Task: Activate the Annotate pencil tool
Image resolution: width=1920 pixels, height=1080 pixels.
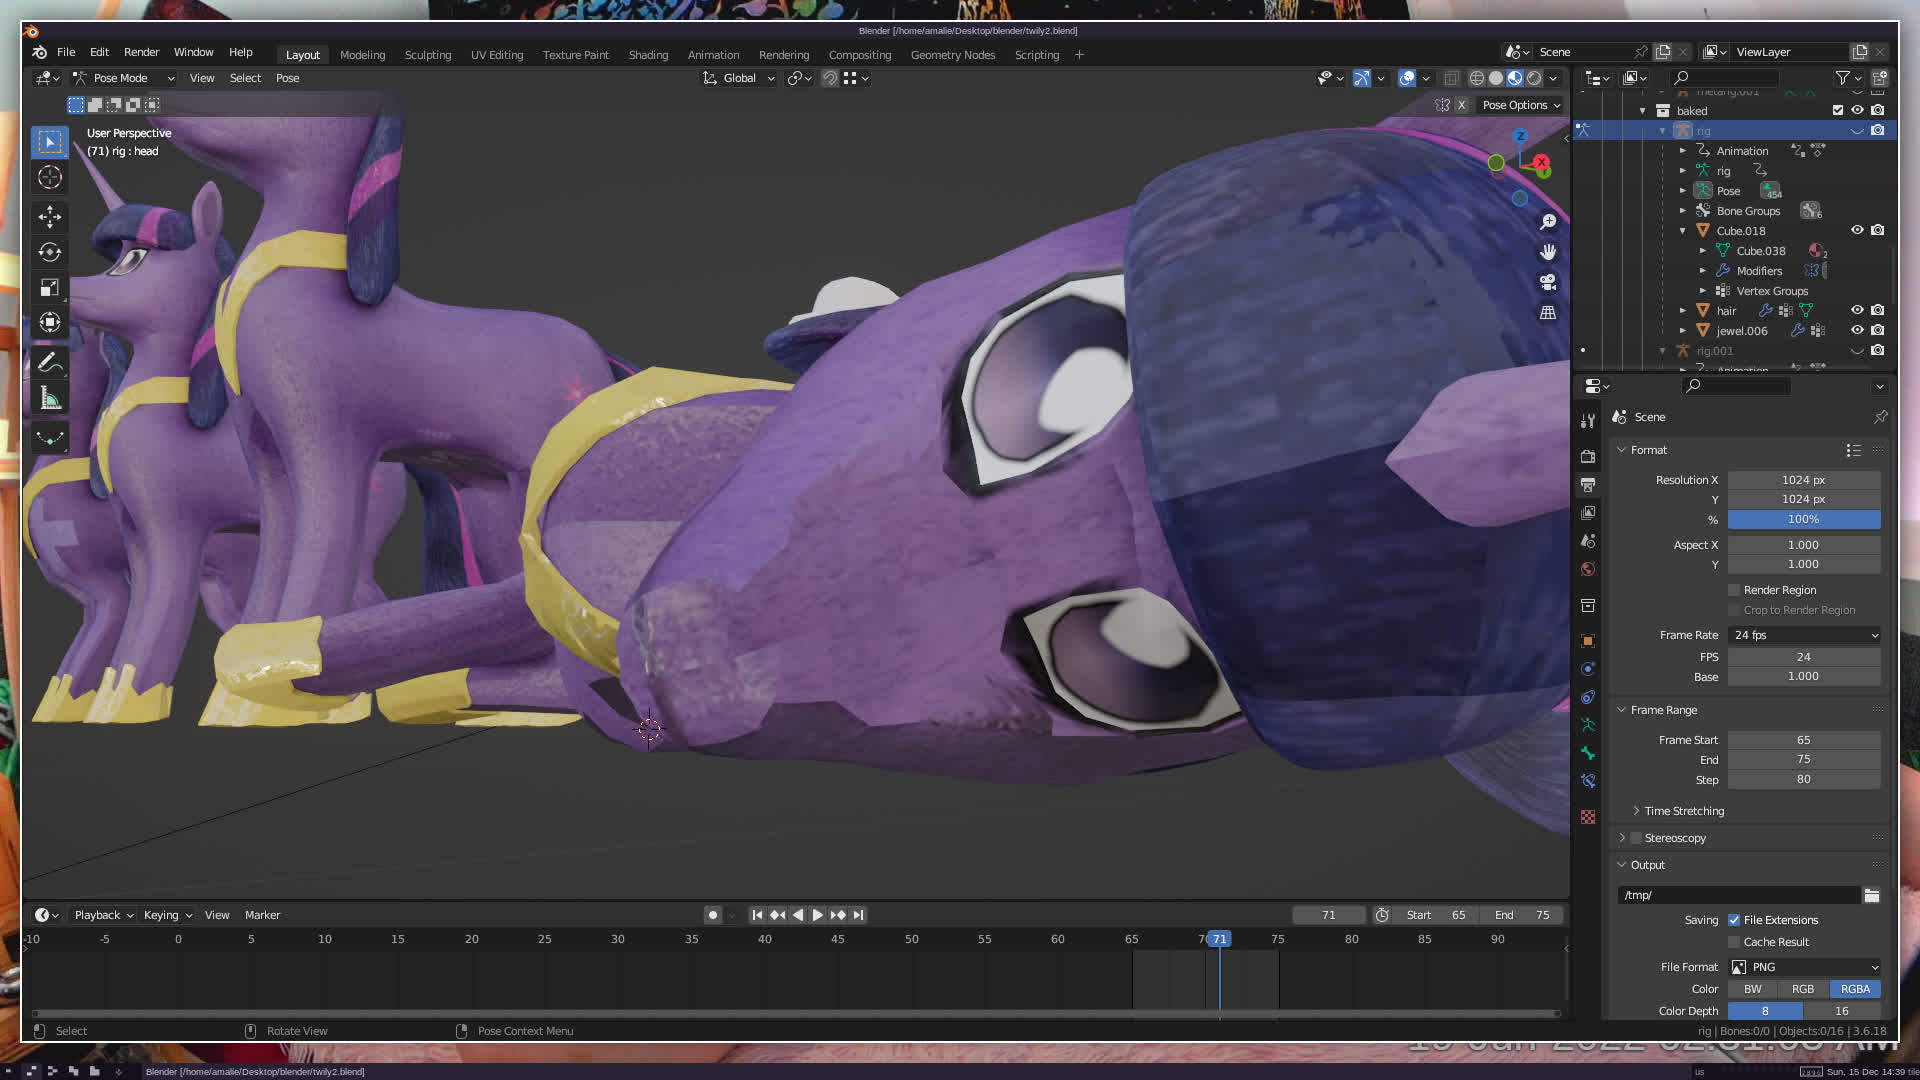Action: tap(49, 363)
